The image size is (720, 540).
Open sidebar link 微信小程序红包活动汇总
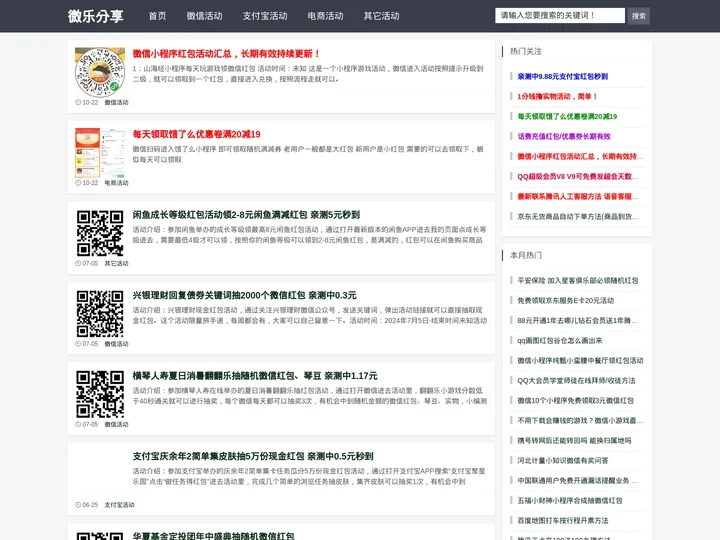(580, 156)
